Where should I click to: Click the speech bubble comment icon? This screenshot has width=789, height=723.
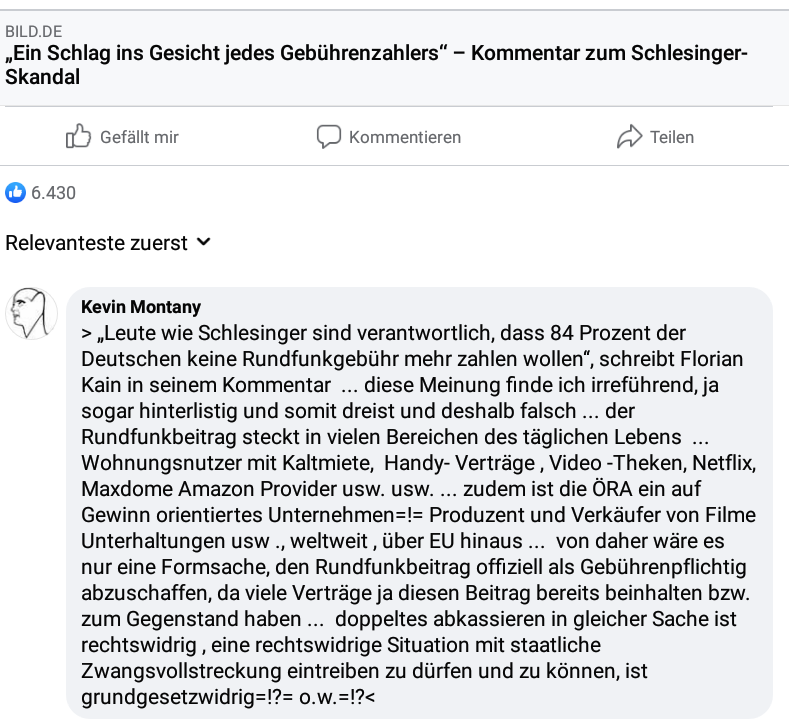pyautogui.click(x=329, y=136)
